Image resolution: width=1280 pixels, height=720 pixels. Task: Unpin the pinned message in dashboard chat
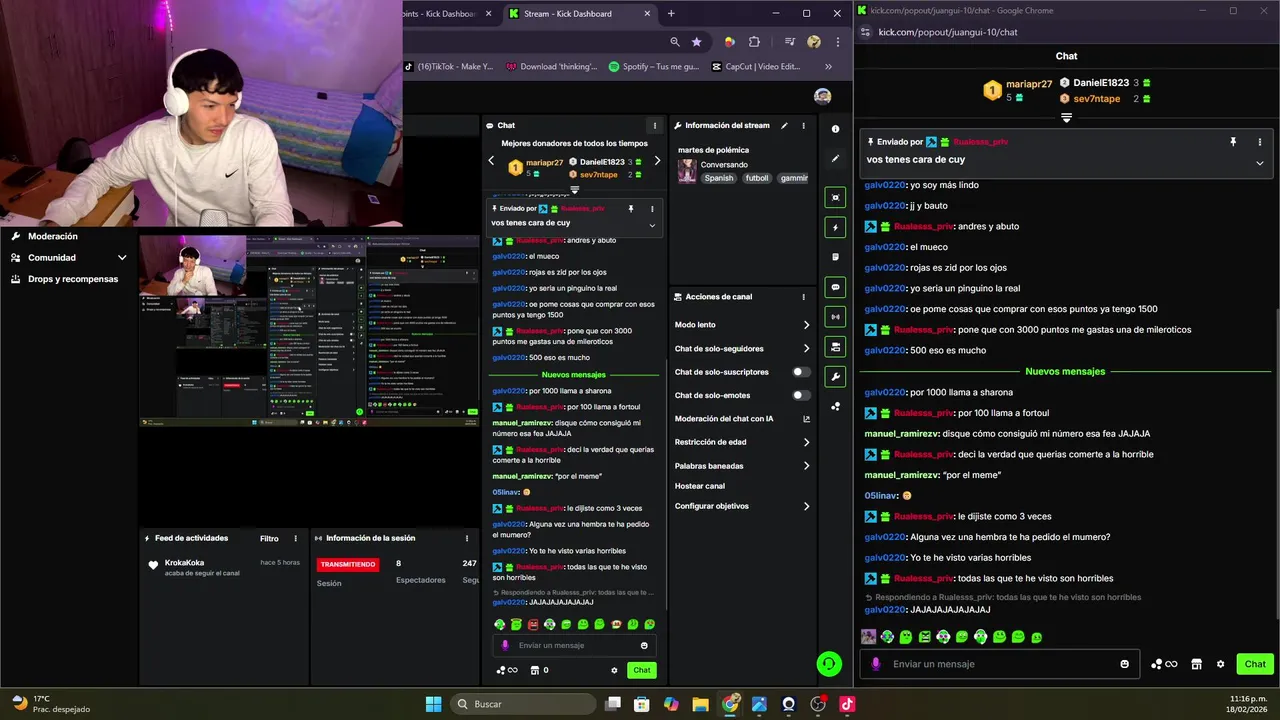pyautogui.click(x=631, y=208)
